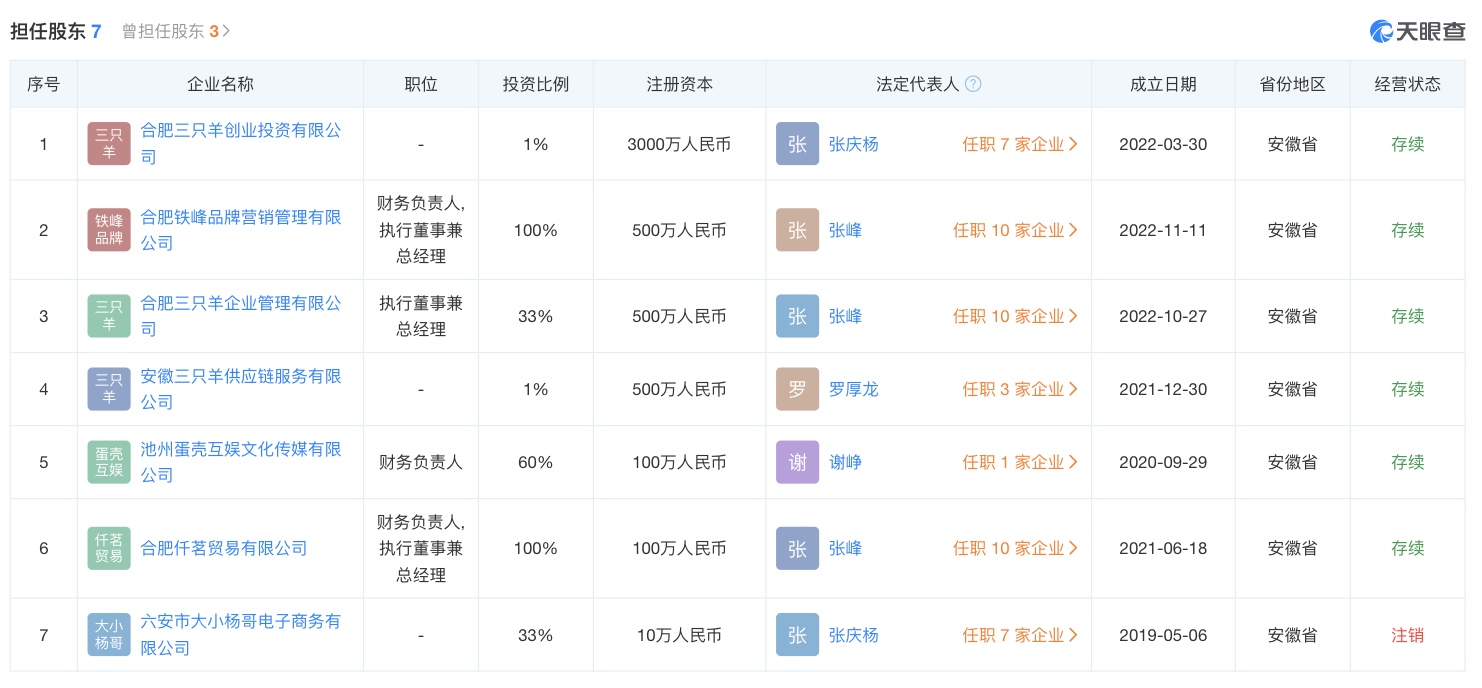Screen dimensions: 1482x688
Task: Click the help icon beside 法定代表人
Action: click(x=973, y=84)
